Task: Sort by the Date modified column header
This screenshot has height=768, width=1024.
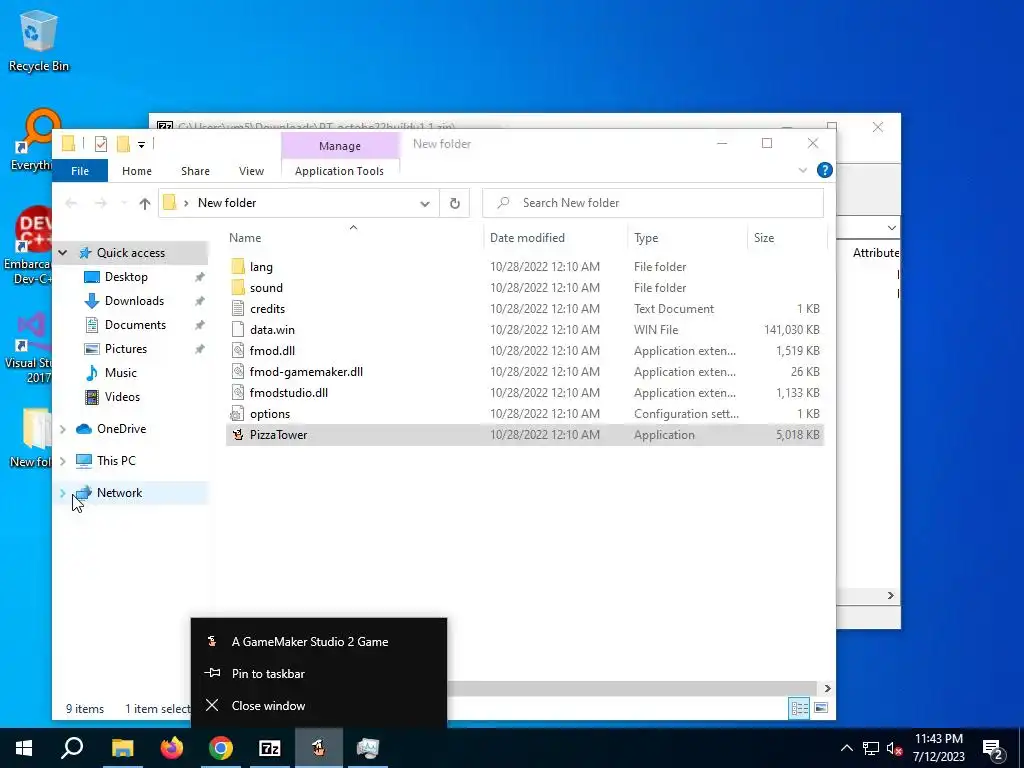Action: (555, 238)
